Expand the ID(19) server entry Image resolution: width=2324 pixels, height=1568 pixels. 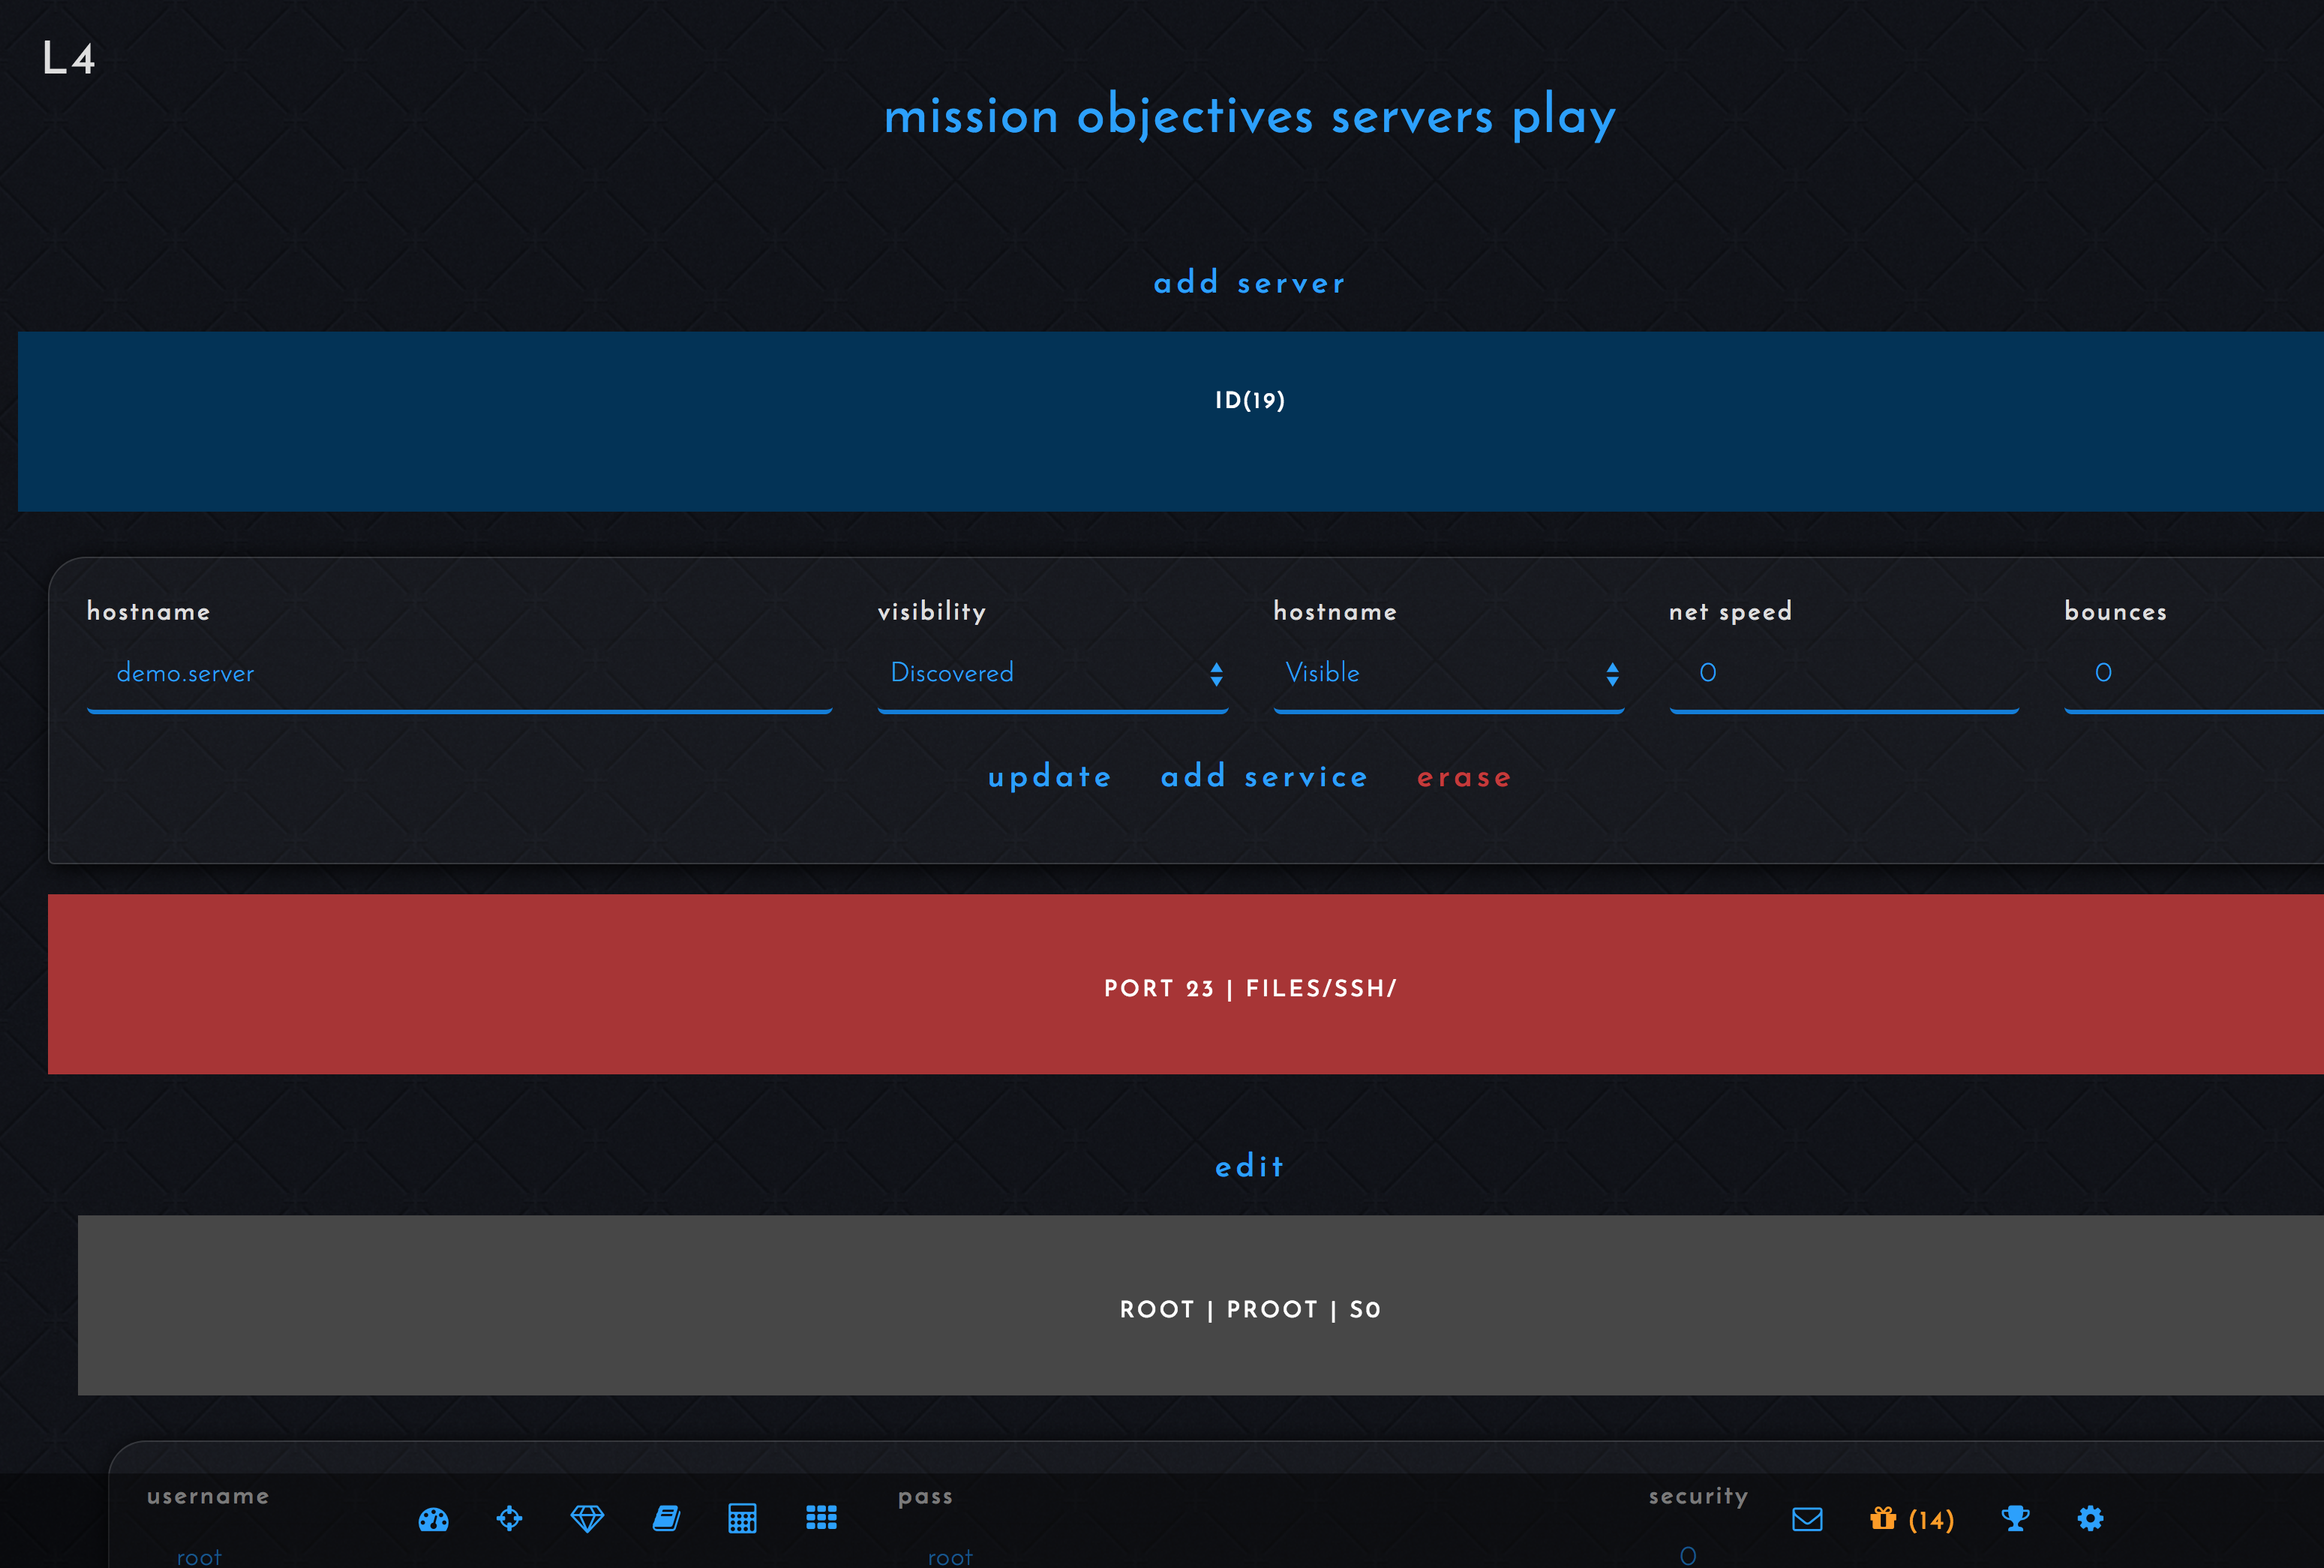click(x=1248, y=400)
